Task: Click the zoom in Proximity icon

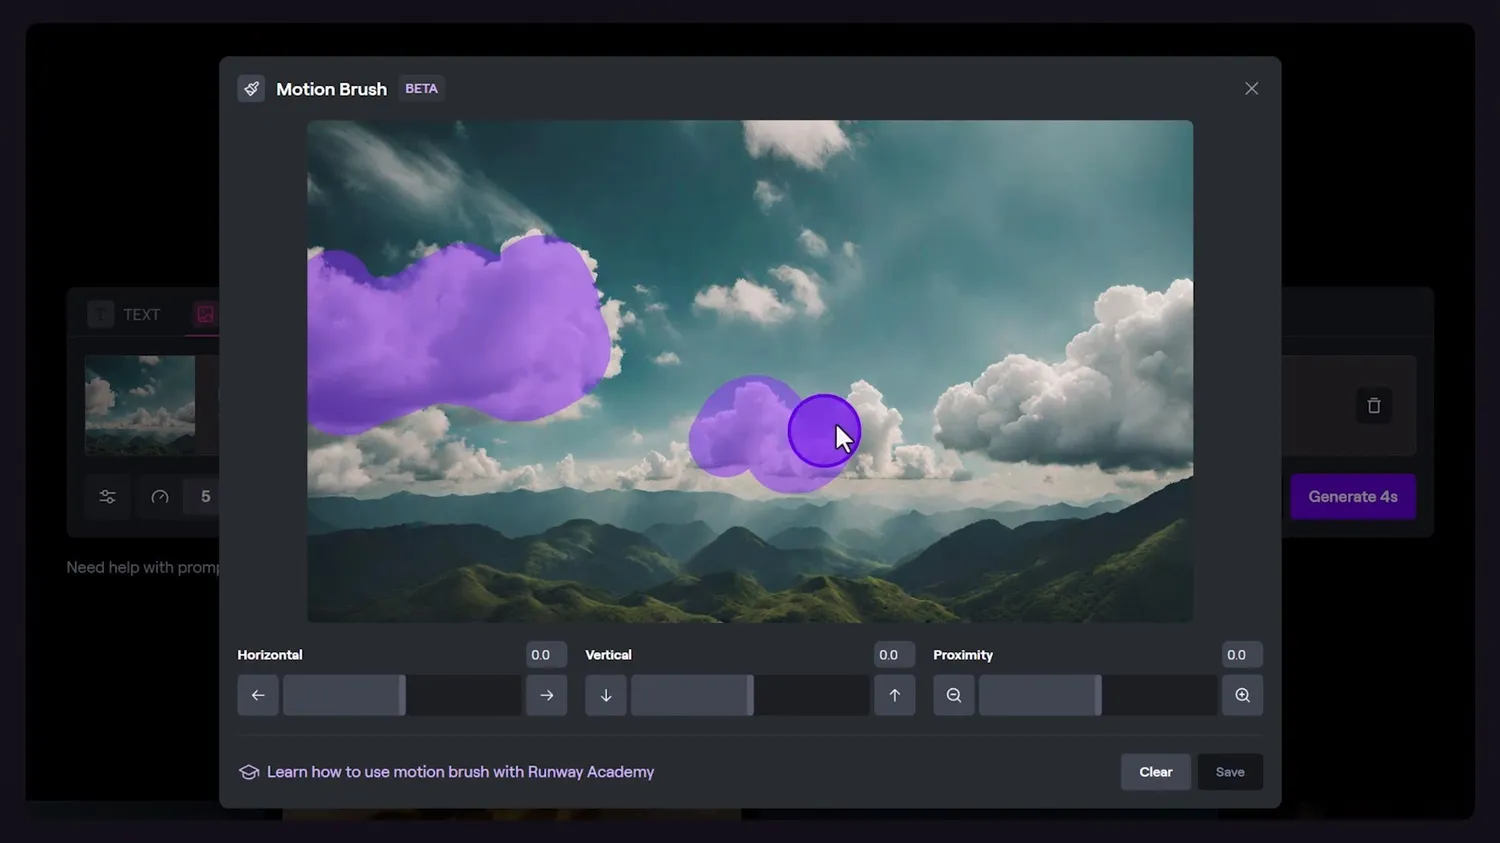Action: [x=1242, y=695]
